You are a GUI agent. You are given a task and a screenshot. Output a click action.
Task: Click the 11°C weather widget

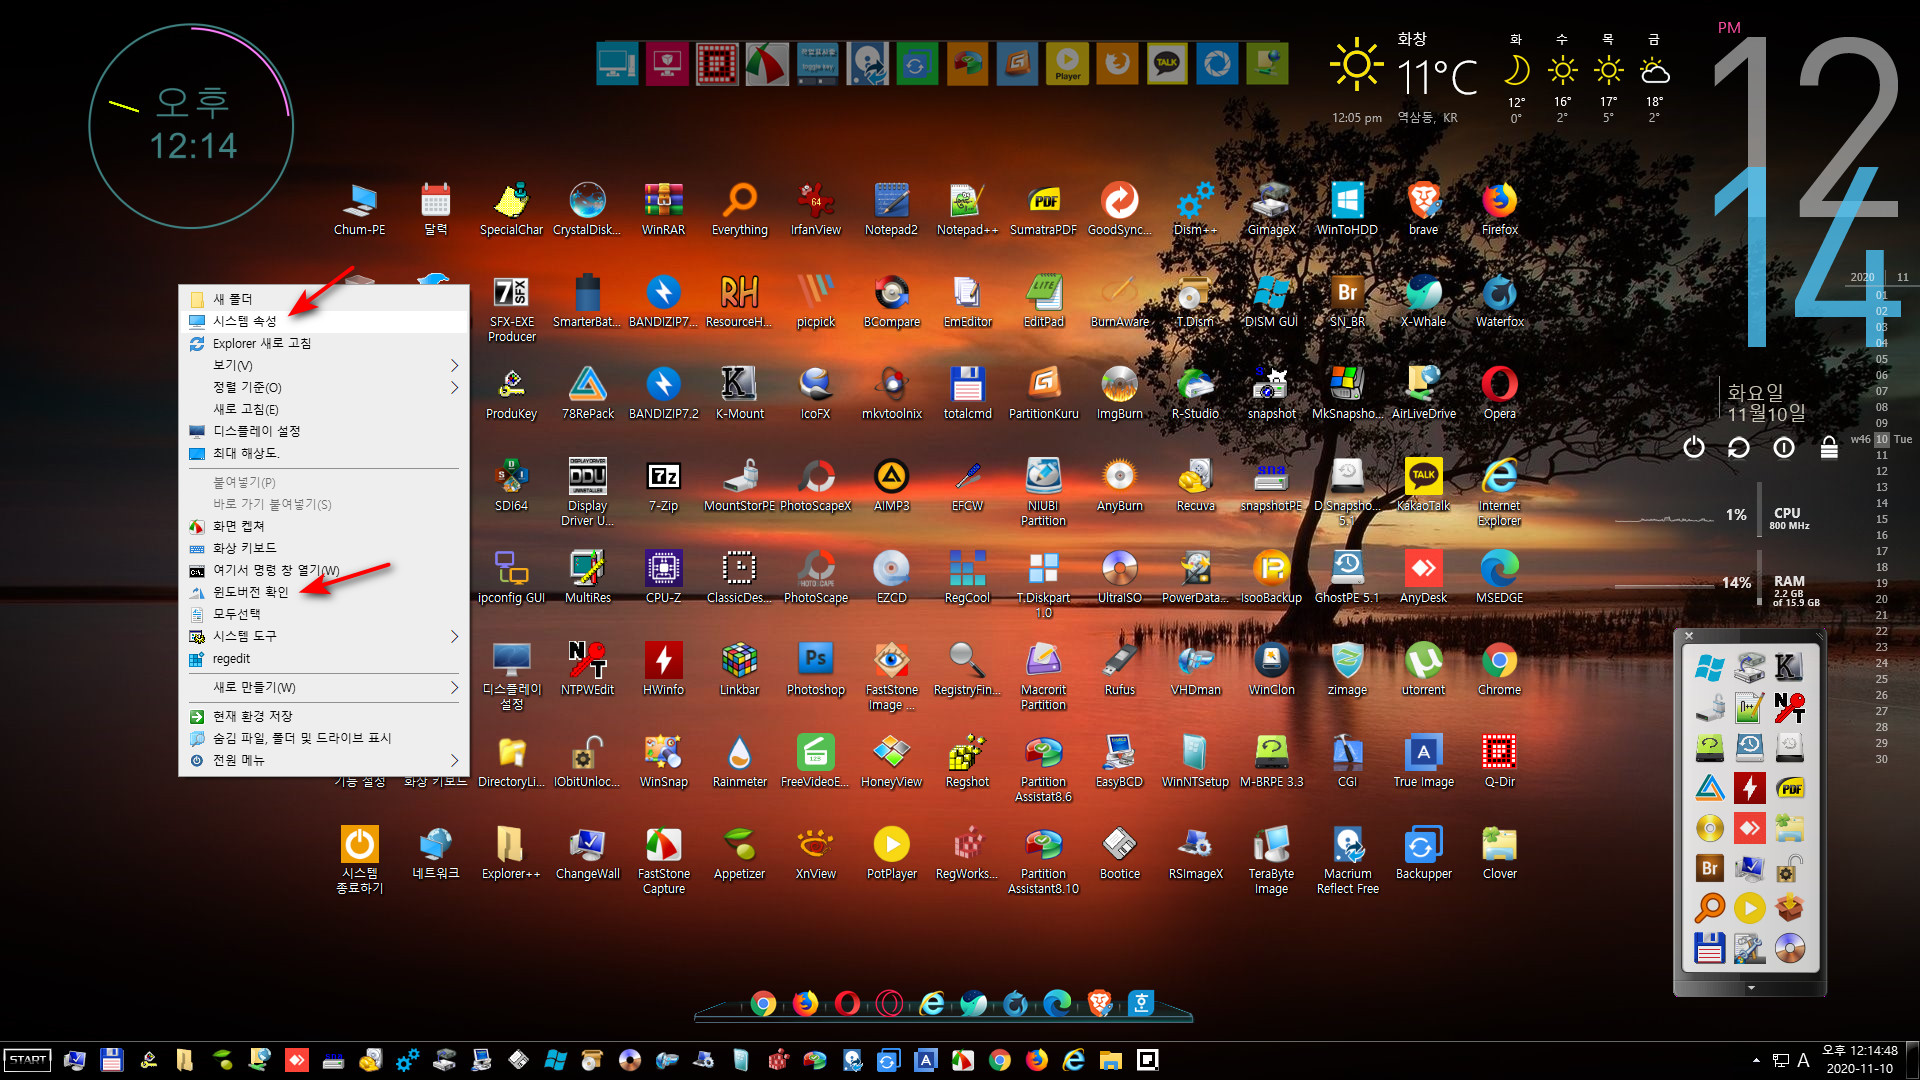point(1436,77)
